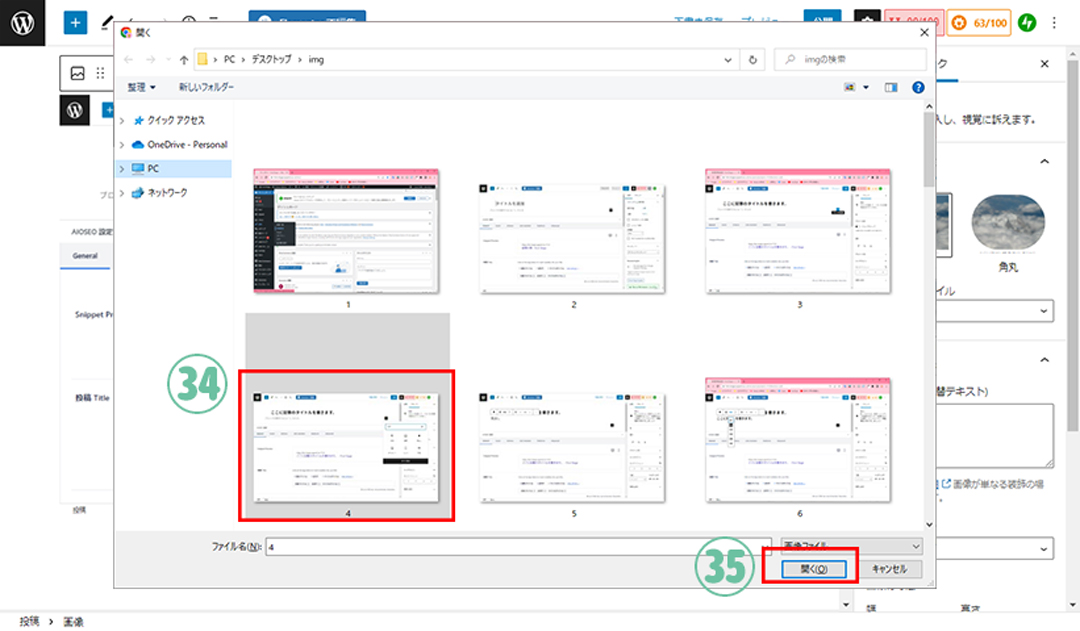Click the green Jetpack lightning icon
Viewport: 1080px width, 631px height.
[1026, 22]
